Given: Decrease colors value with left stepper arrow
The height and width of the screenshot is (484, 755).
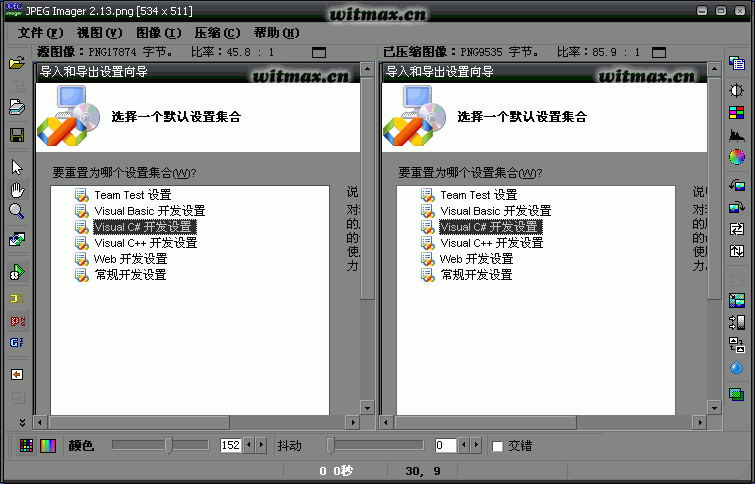Looking at the screenshot, I should pos(248,445).
